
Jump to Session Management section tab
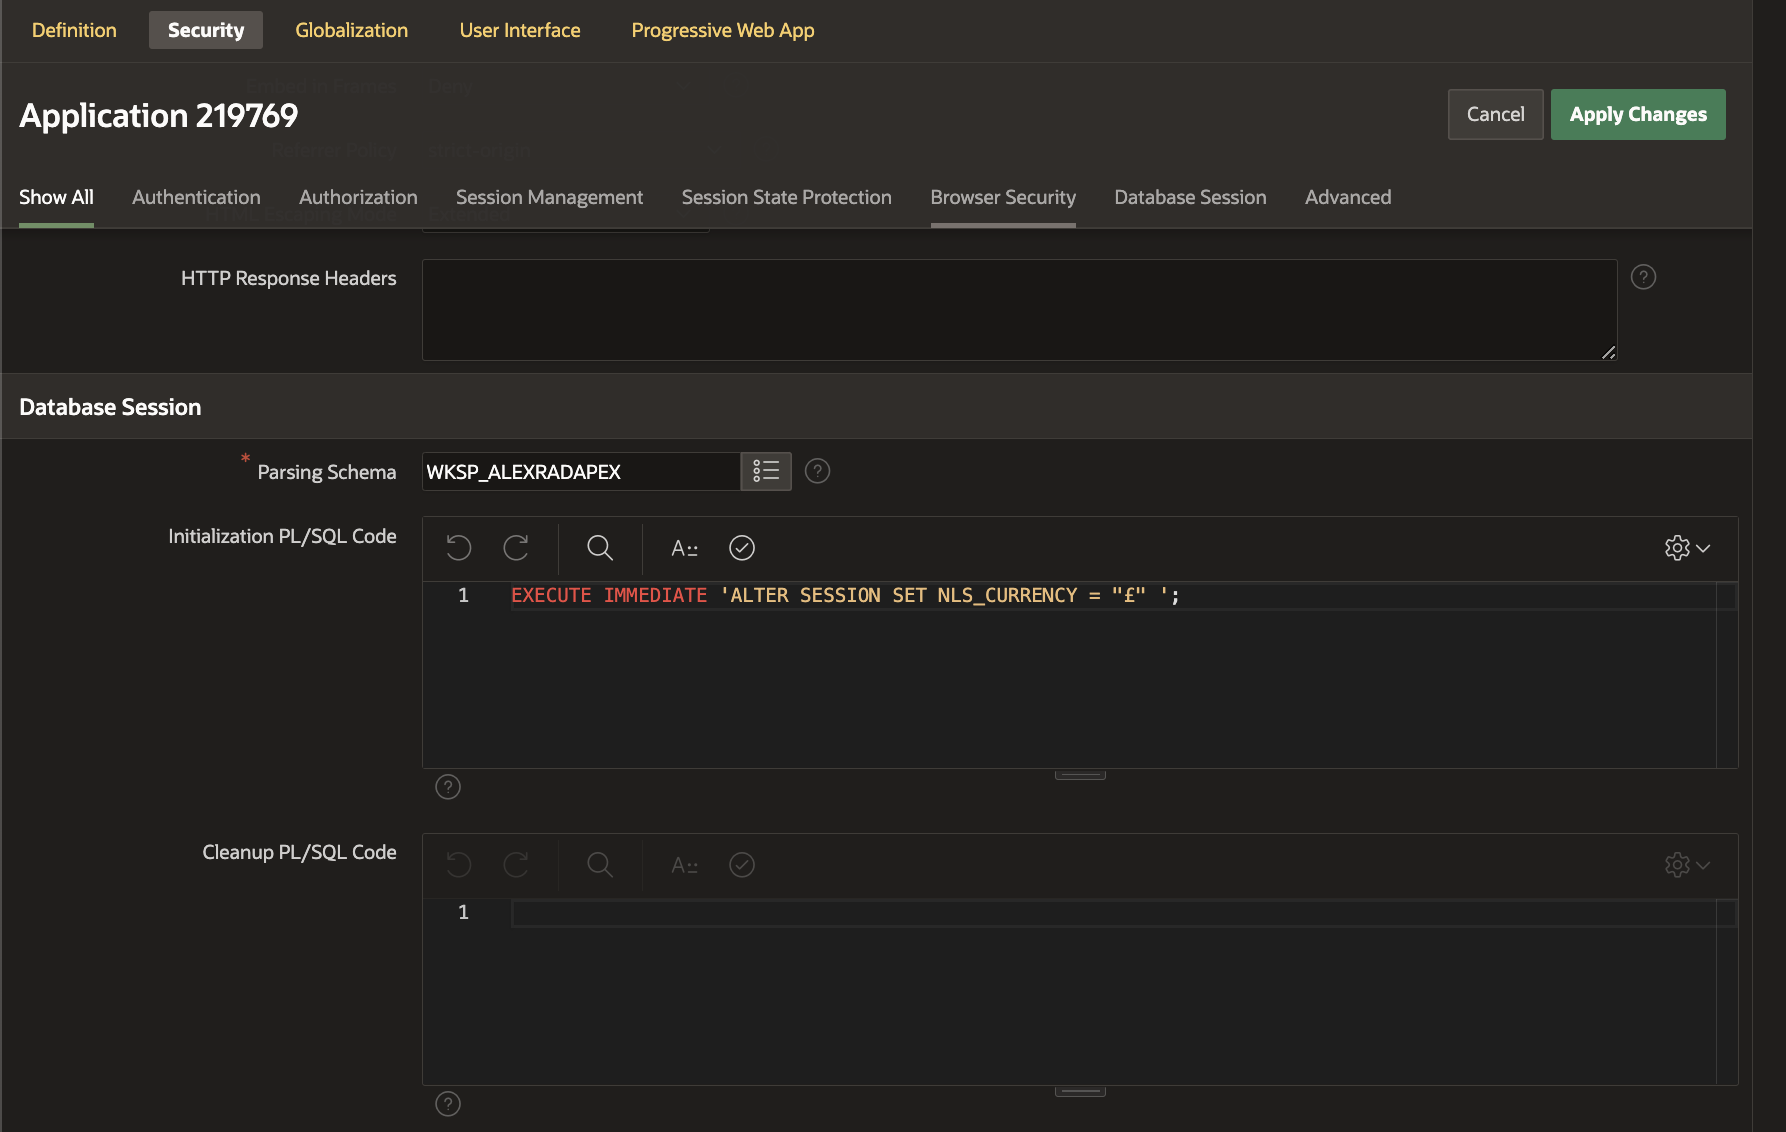tap(549, 197)
